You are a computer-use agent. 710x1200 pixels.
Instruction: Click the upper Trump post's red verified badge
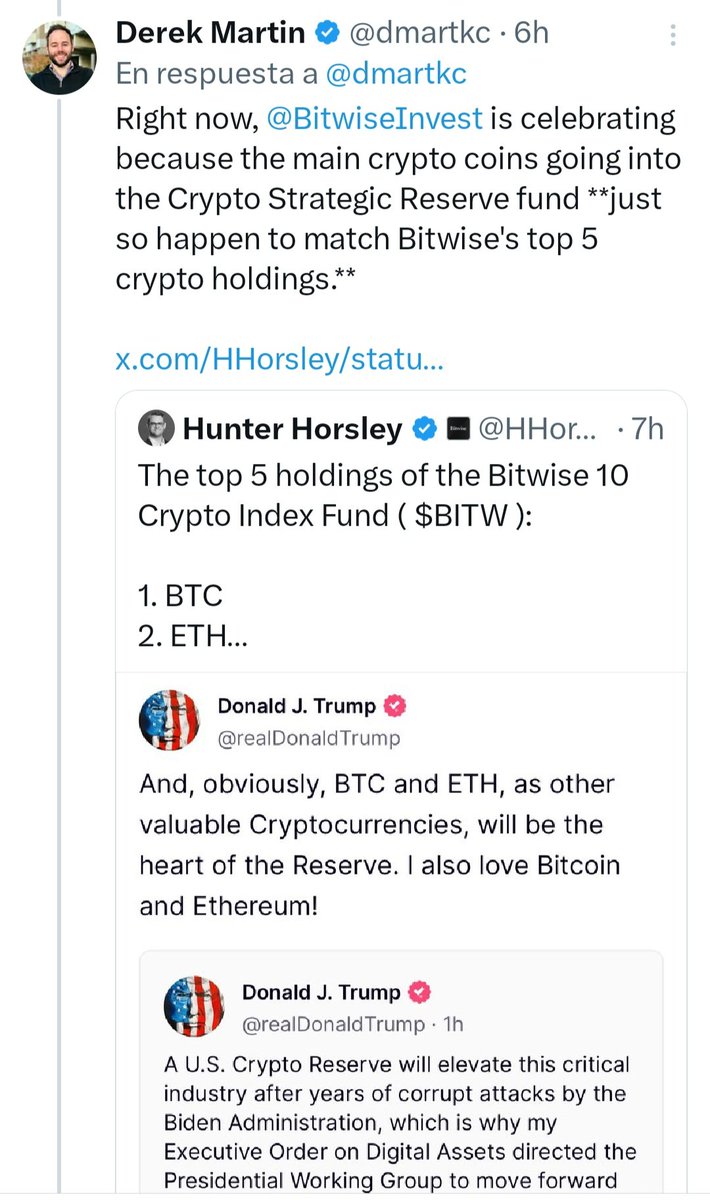coord(396,707)
